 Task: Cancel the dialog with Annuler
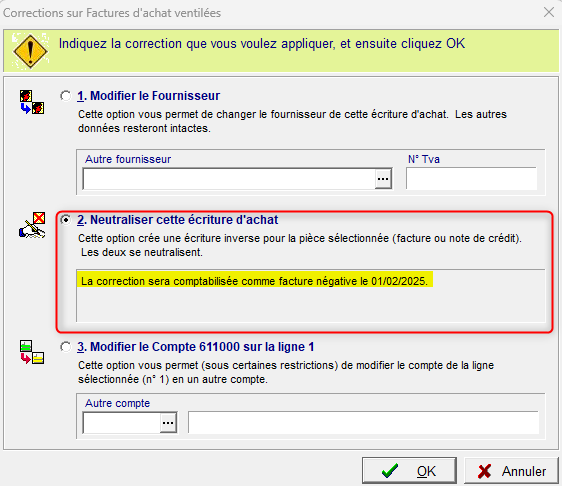(x=511, y=471)
